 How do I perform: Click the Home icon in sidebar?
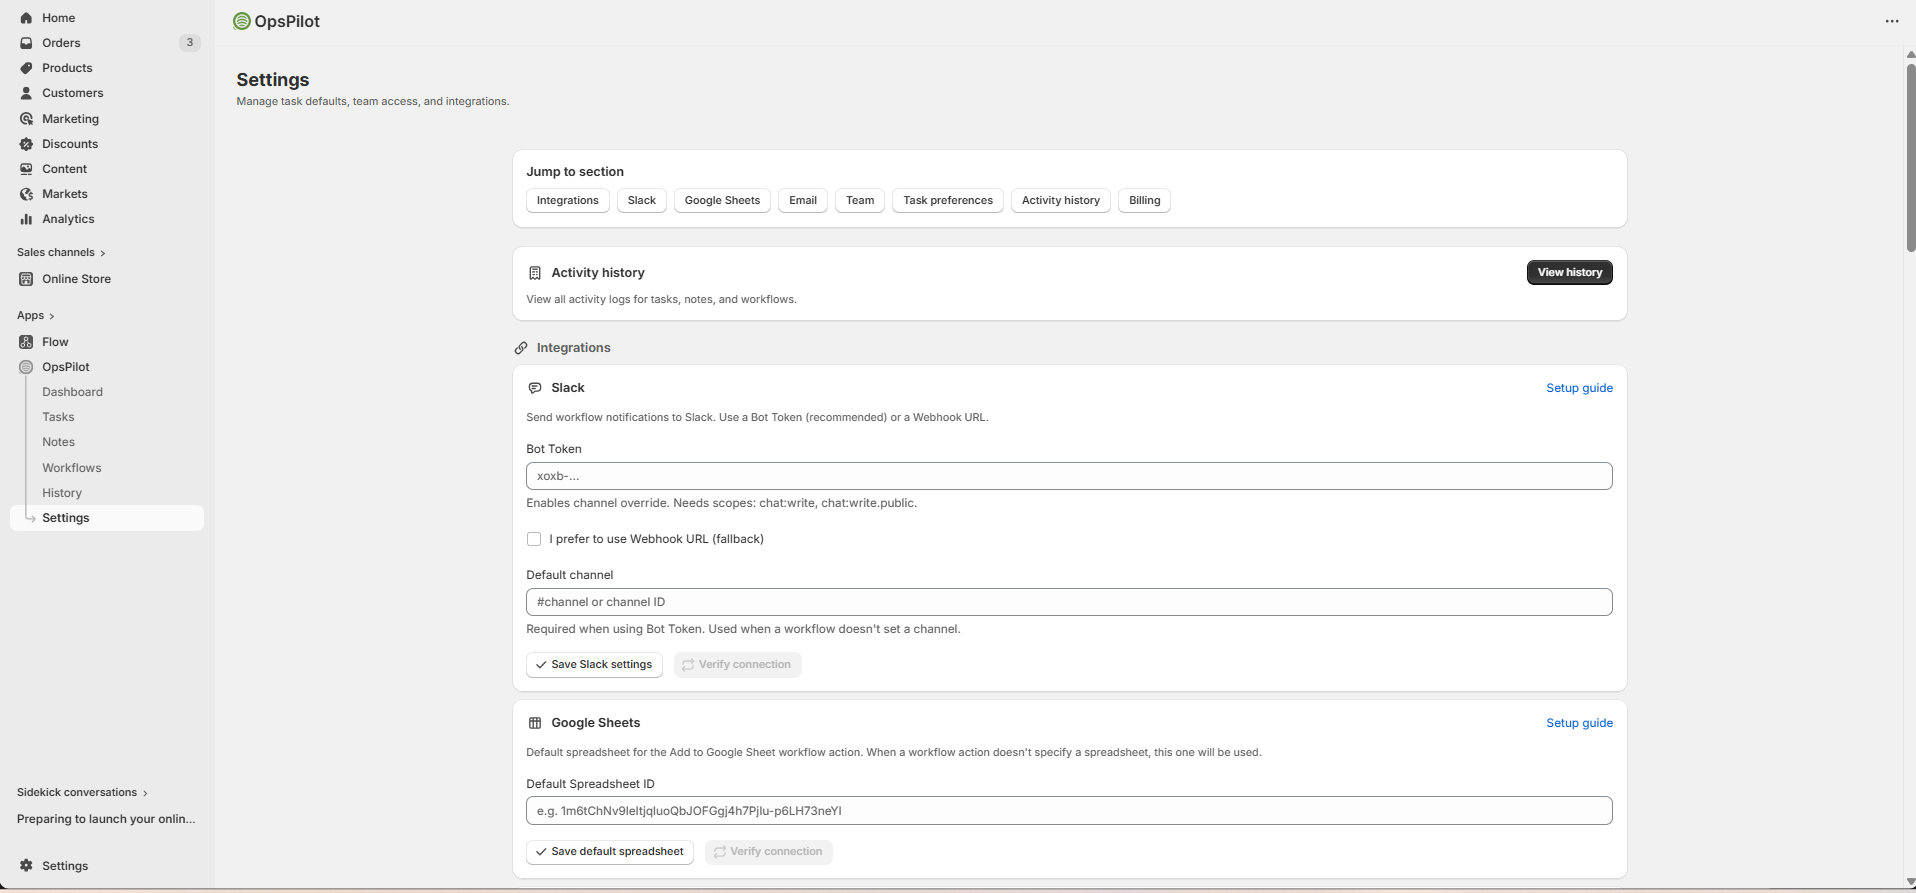[x=26, y=18]
